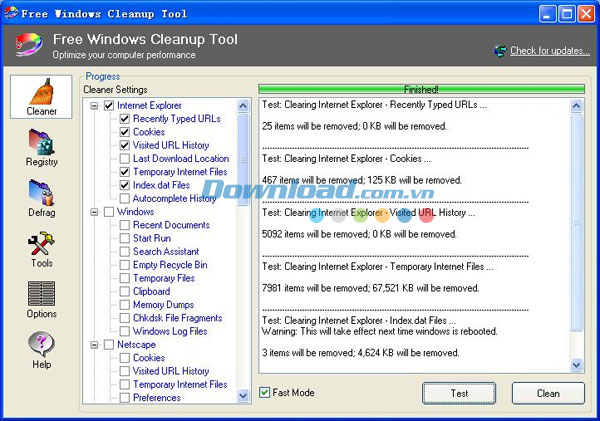This screenshot has height=421, width=600.
Task: Click settings list scroll up arrow
Action: [243, 106]
